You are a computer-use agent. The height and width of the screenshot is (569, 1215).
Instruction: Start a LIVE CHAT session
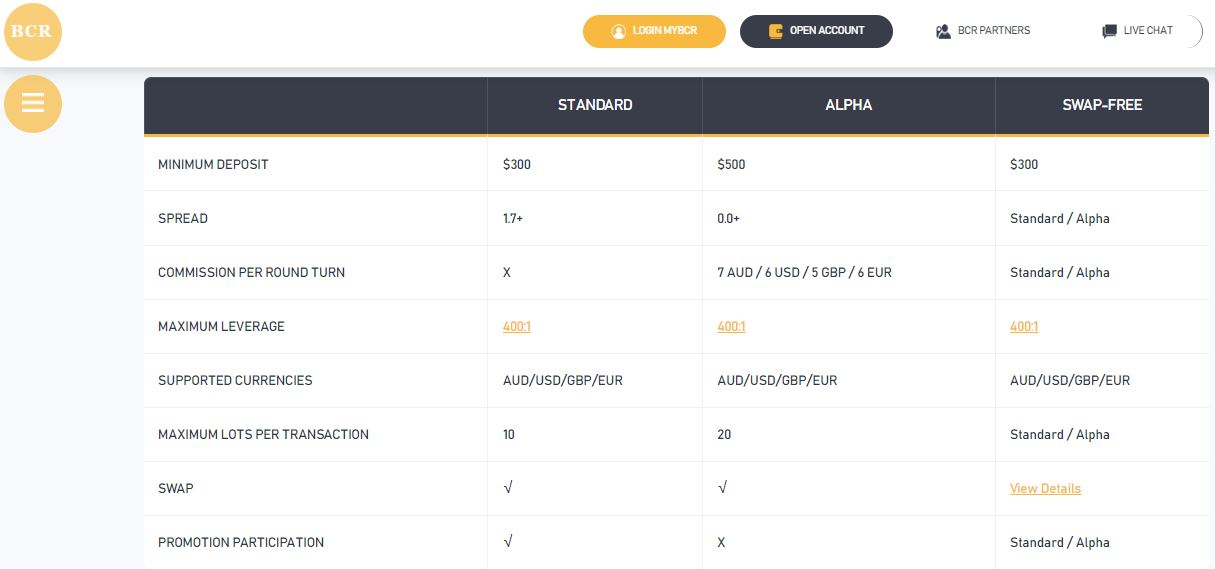(x=1137, y=31)
